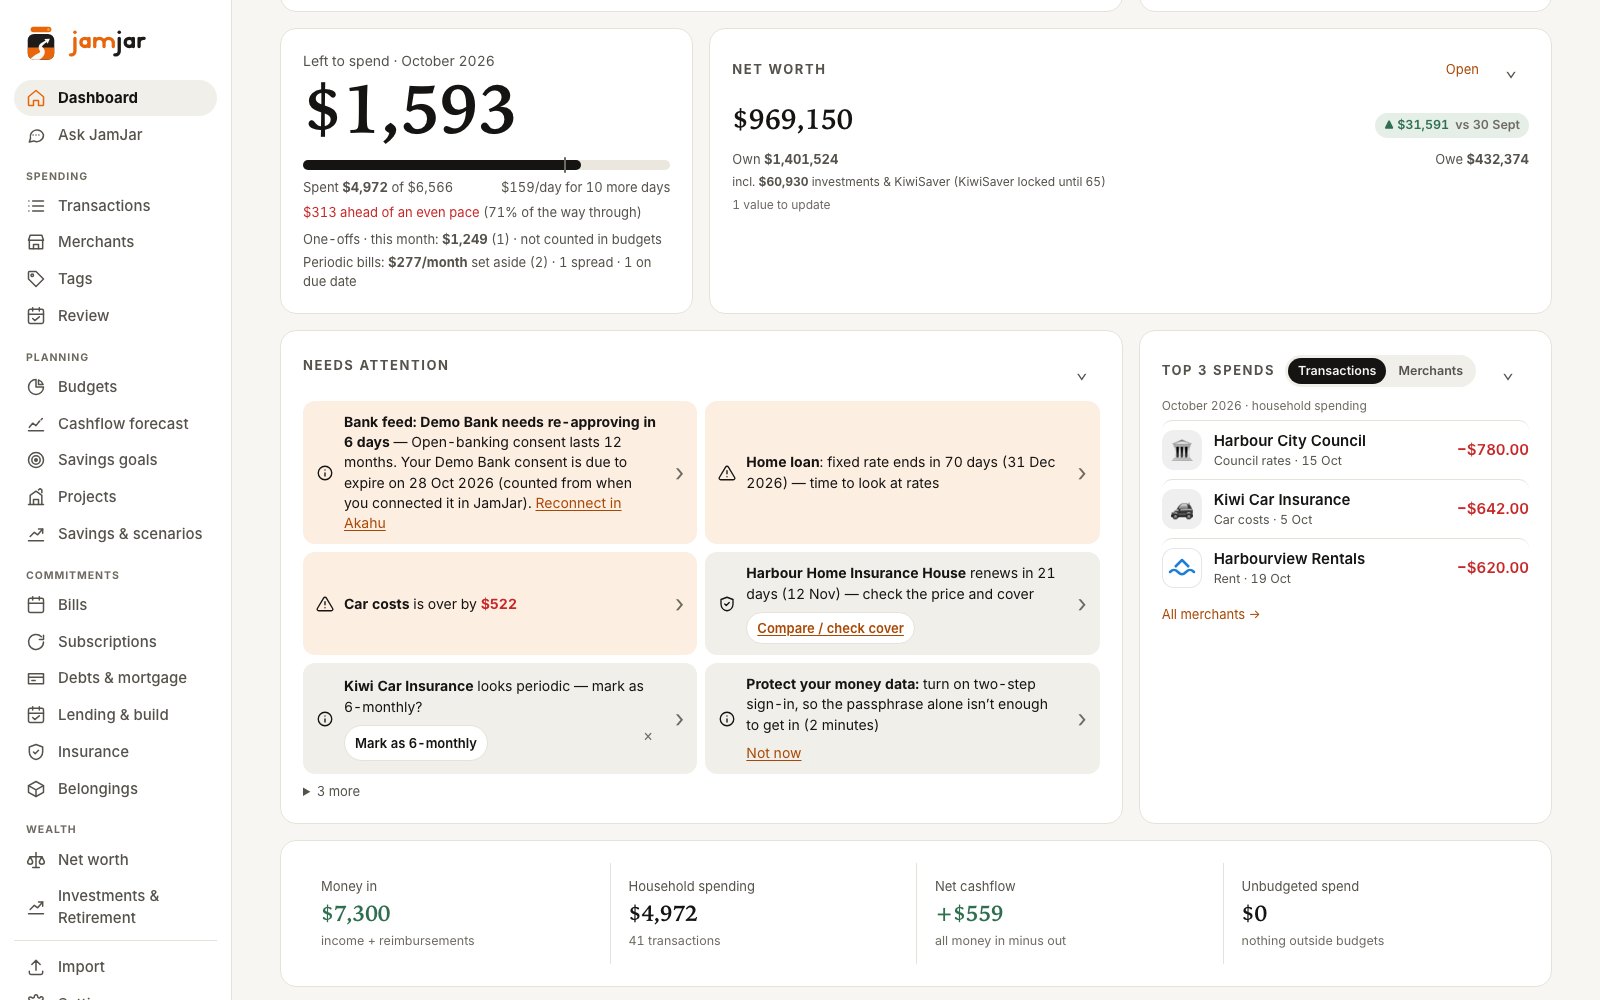Open Ask JamJar chat icon

[x=36, y=135]
